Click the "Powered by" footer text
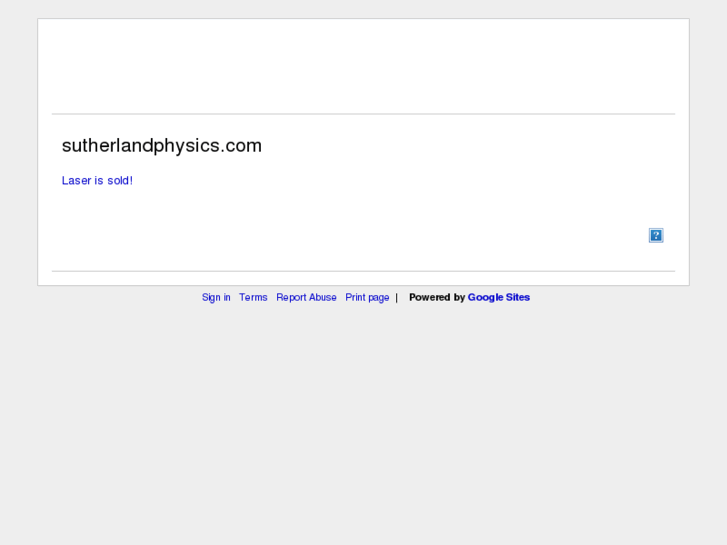Viewport: 727px width, 545px height. (x=436, y=297)
